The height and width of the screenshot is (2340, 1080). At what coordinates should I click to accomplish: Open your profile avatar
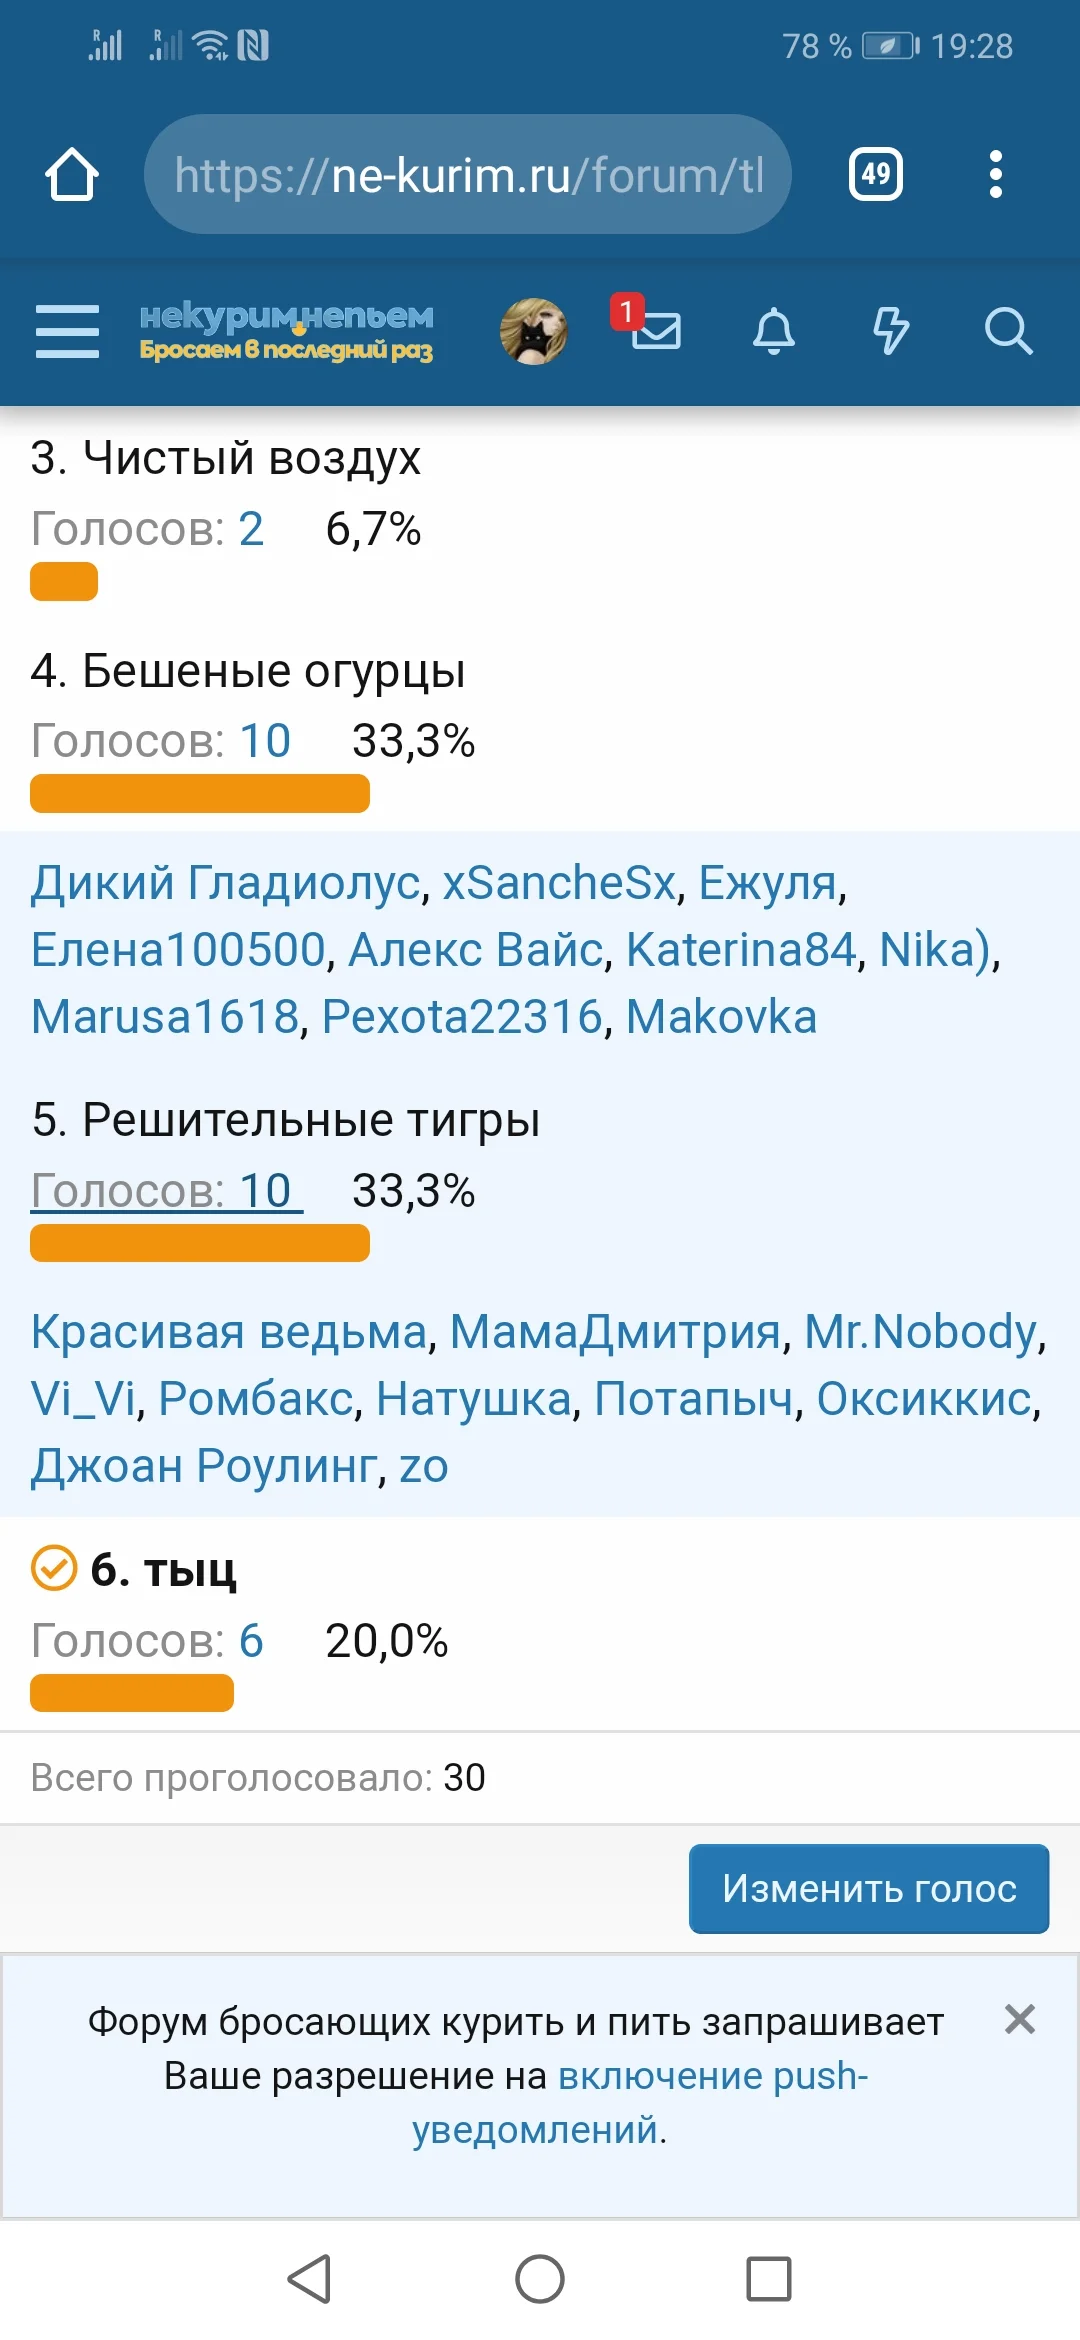pyautogui.click(x=533, y=330)
